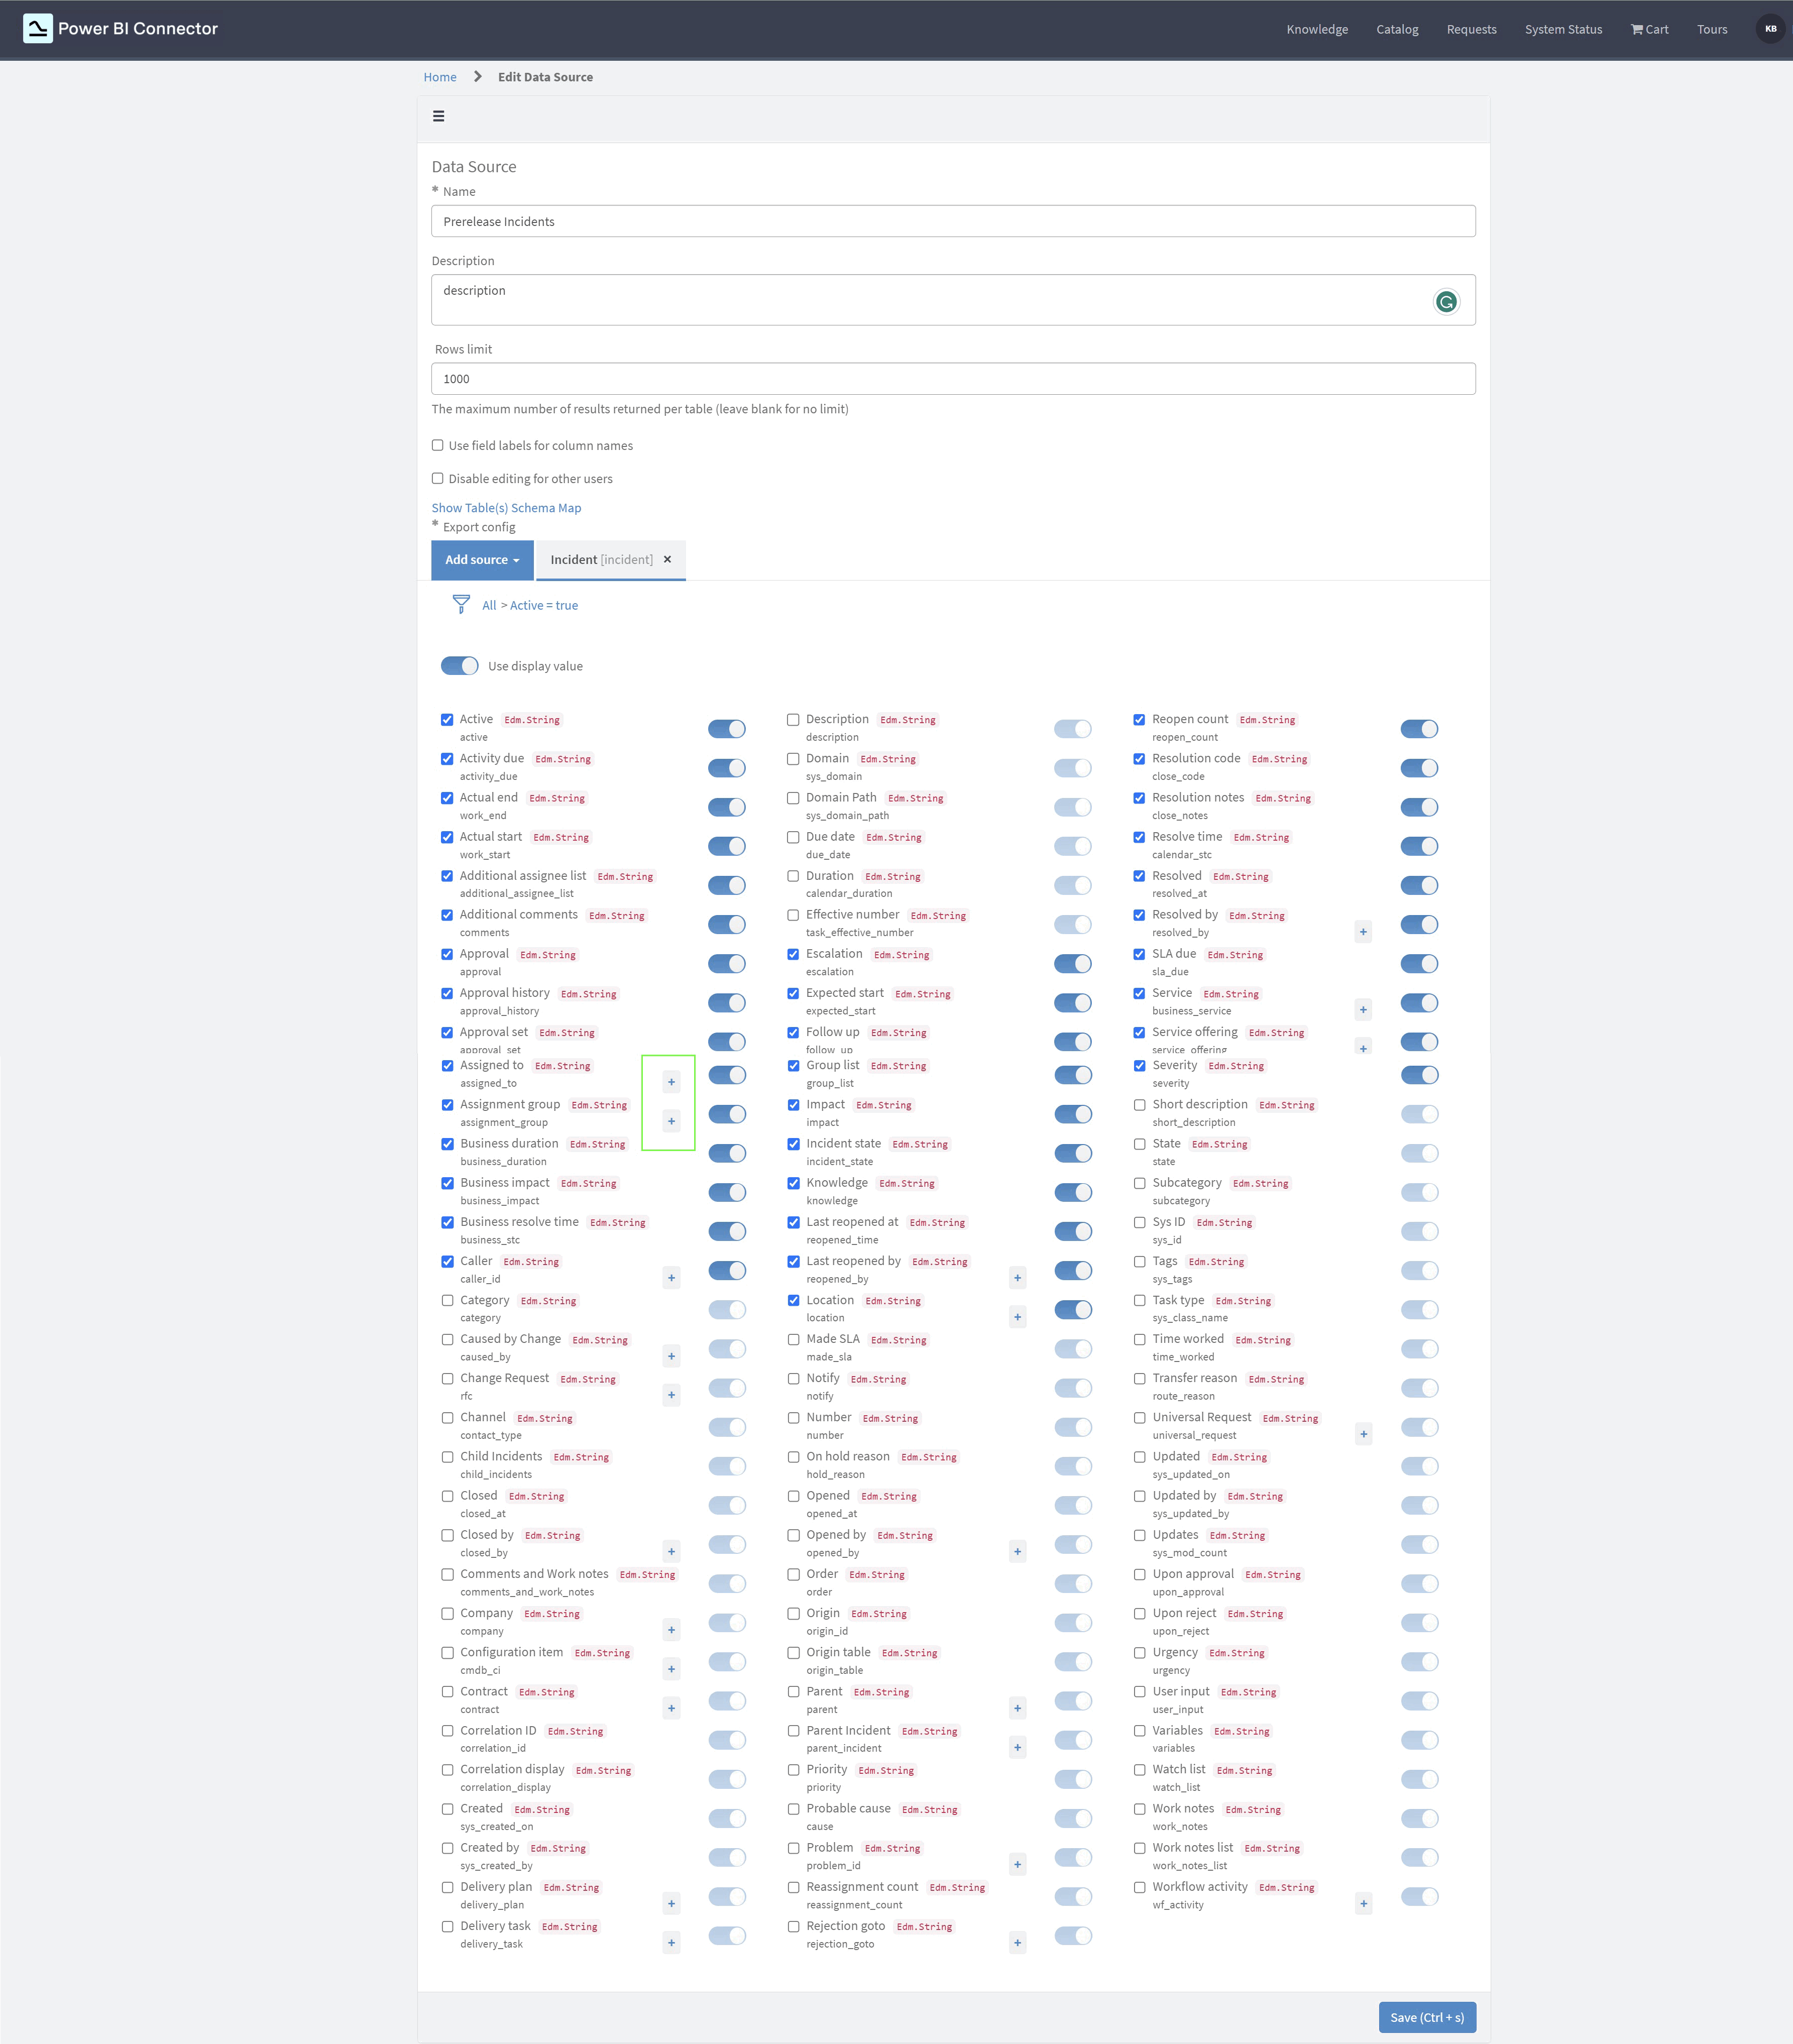This screenshot has height=2044, width=1793.
Task: Open the Add source dropdown
Action: 482,560
